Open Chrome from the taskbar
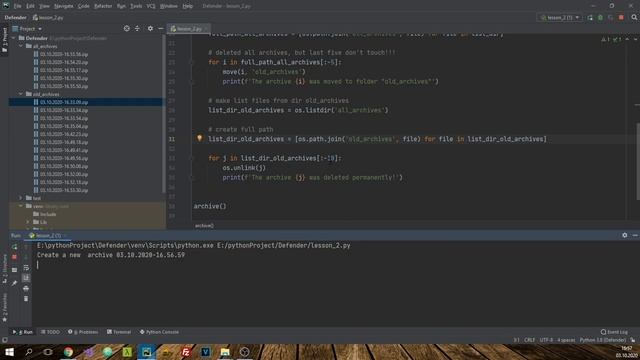 pos(68,352)
